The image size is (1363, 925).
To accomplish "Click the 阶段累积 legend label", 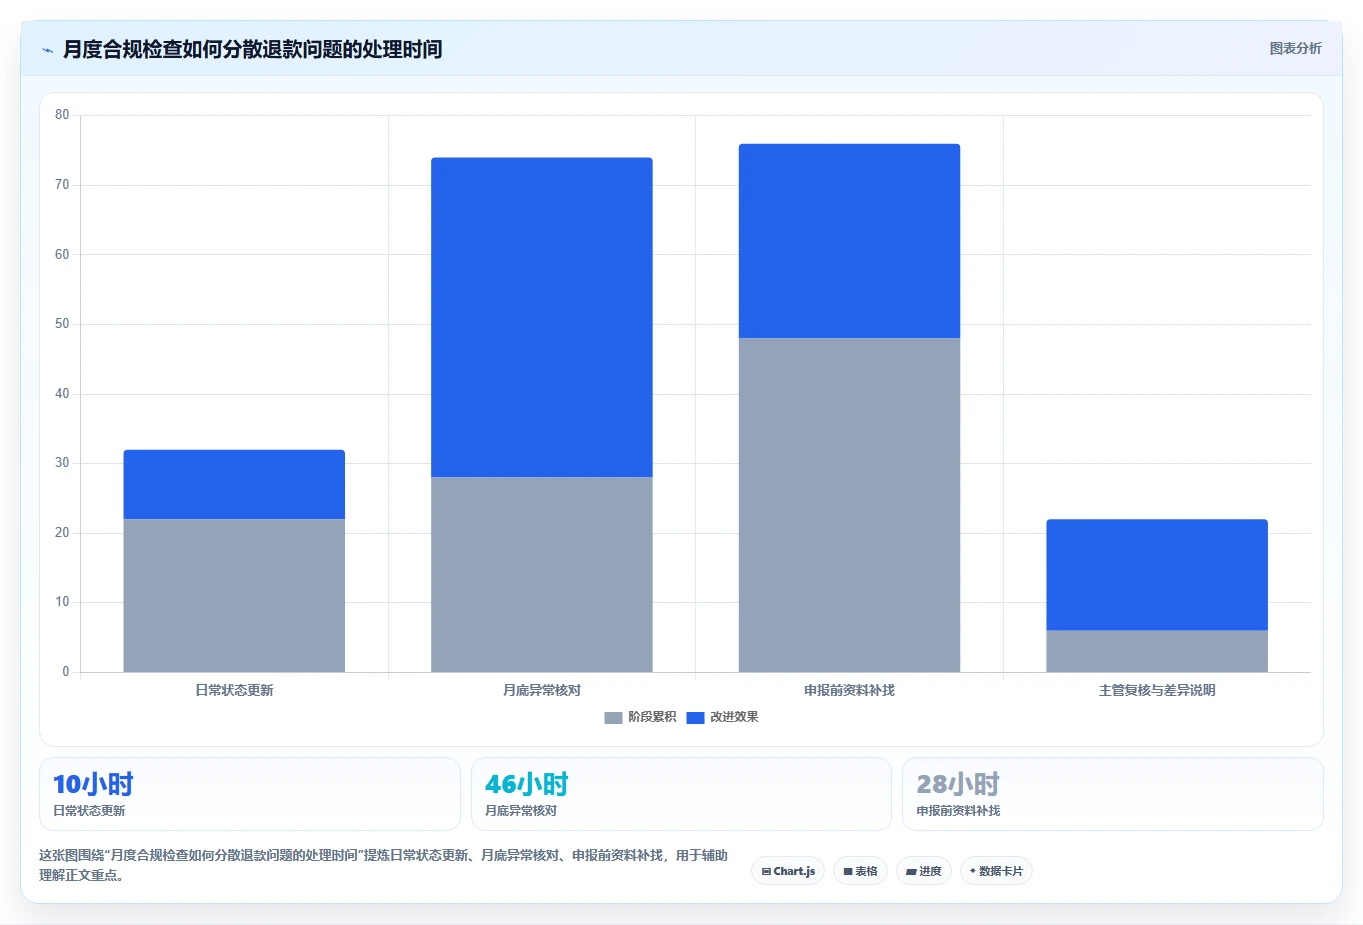I will (652, 717).
